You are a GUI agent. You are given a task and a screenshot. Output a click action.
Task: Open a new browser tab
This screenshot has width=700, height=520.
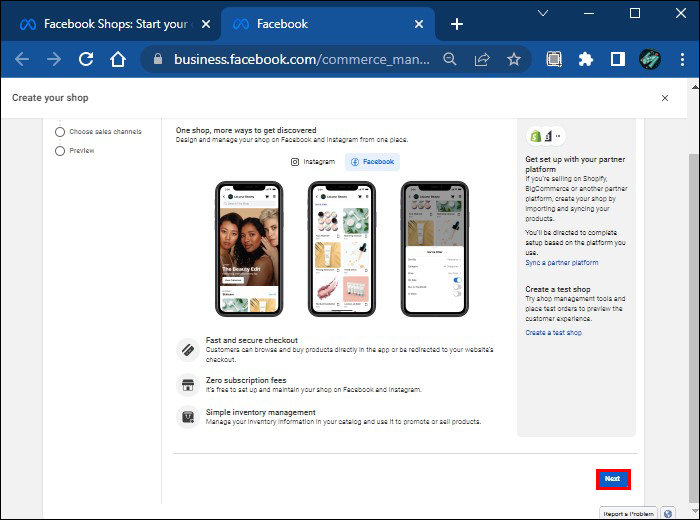[457, 24]
